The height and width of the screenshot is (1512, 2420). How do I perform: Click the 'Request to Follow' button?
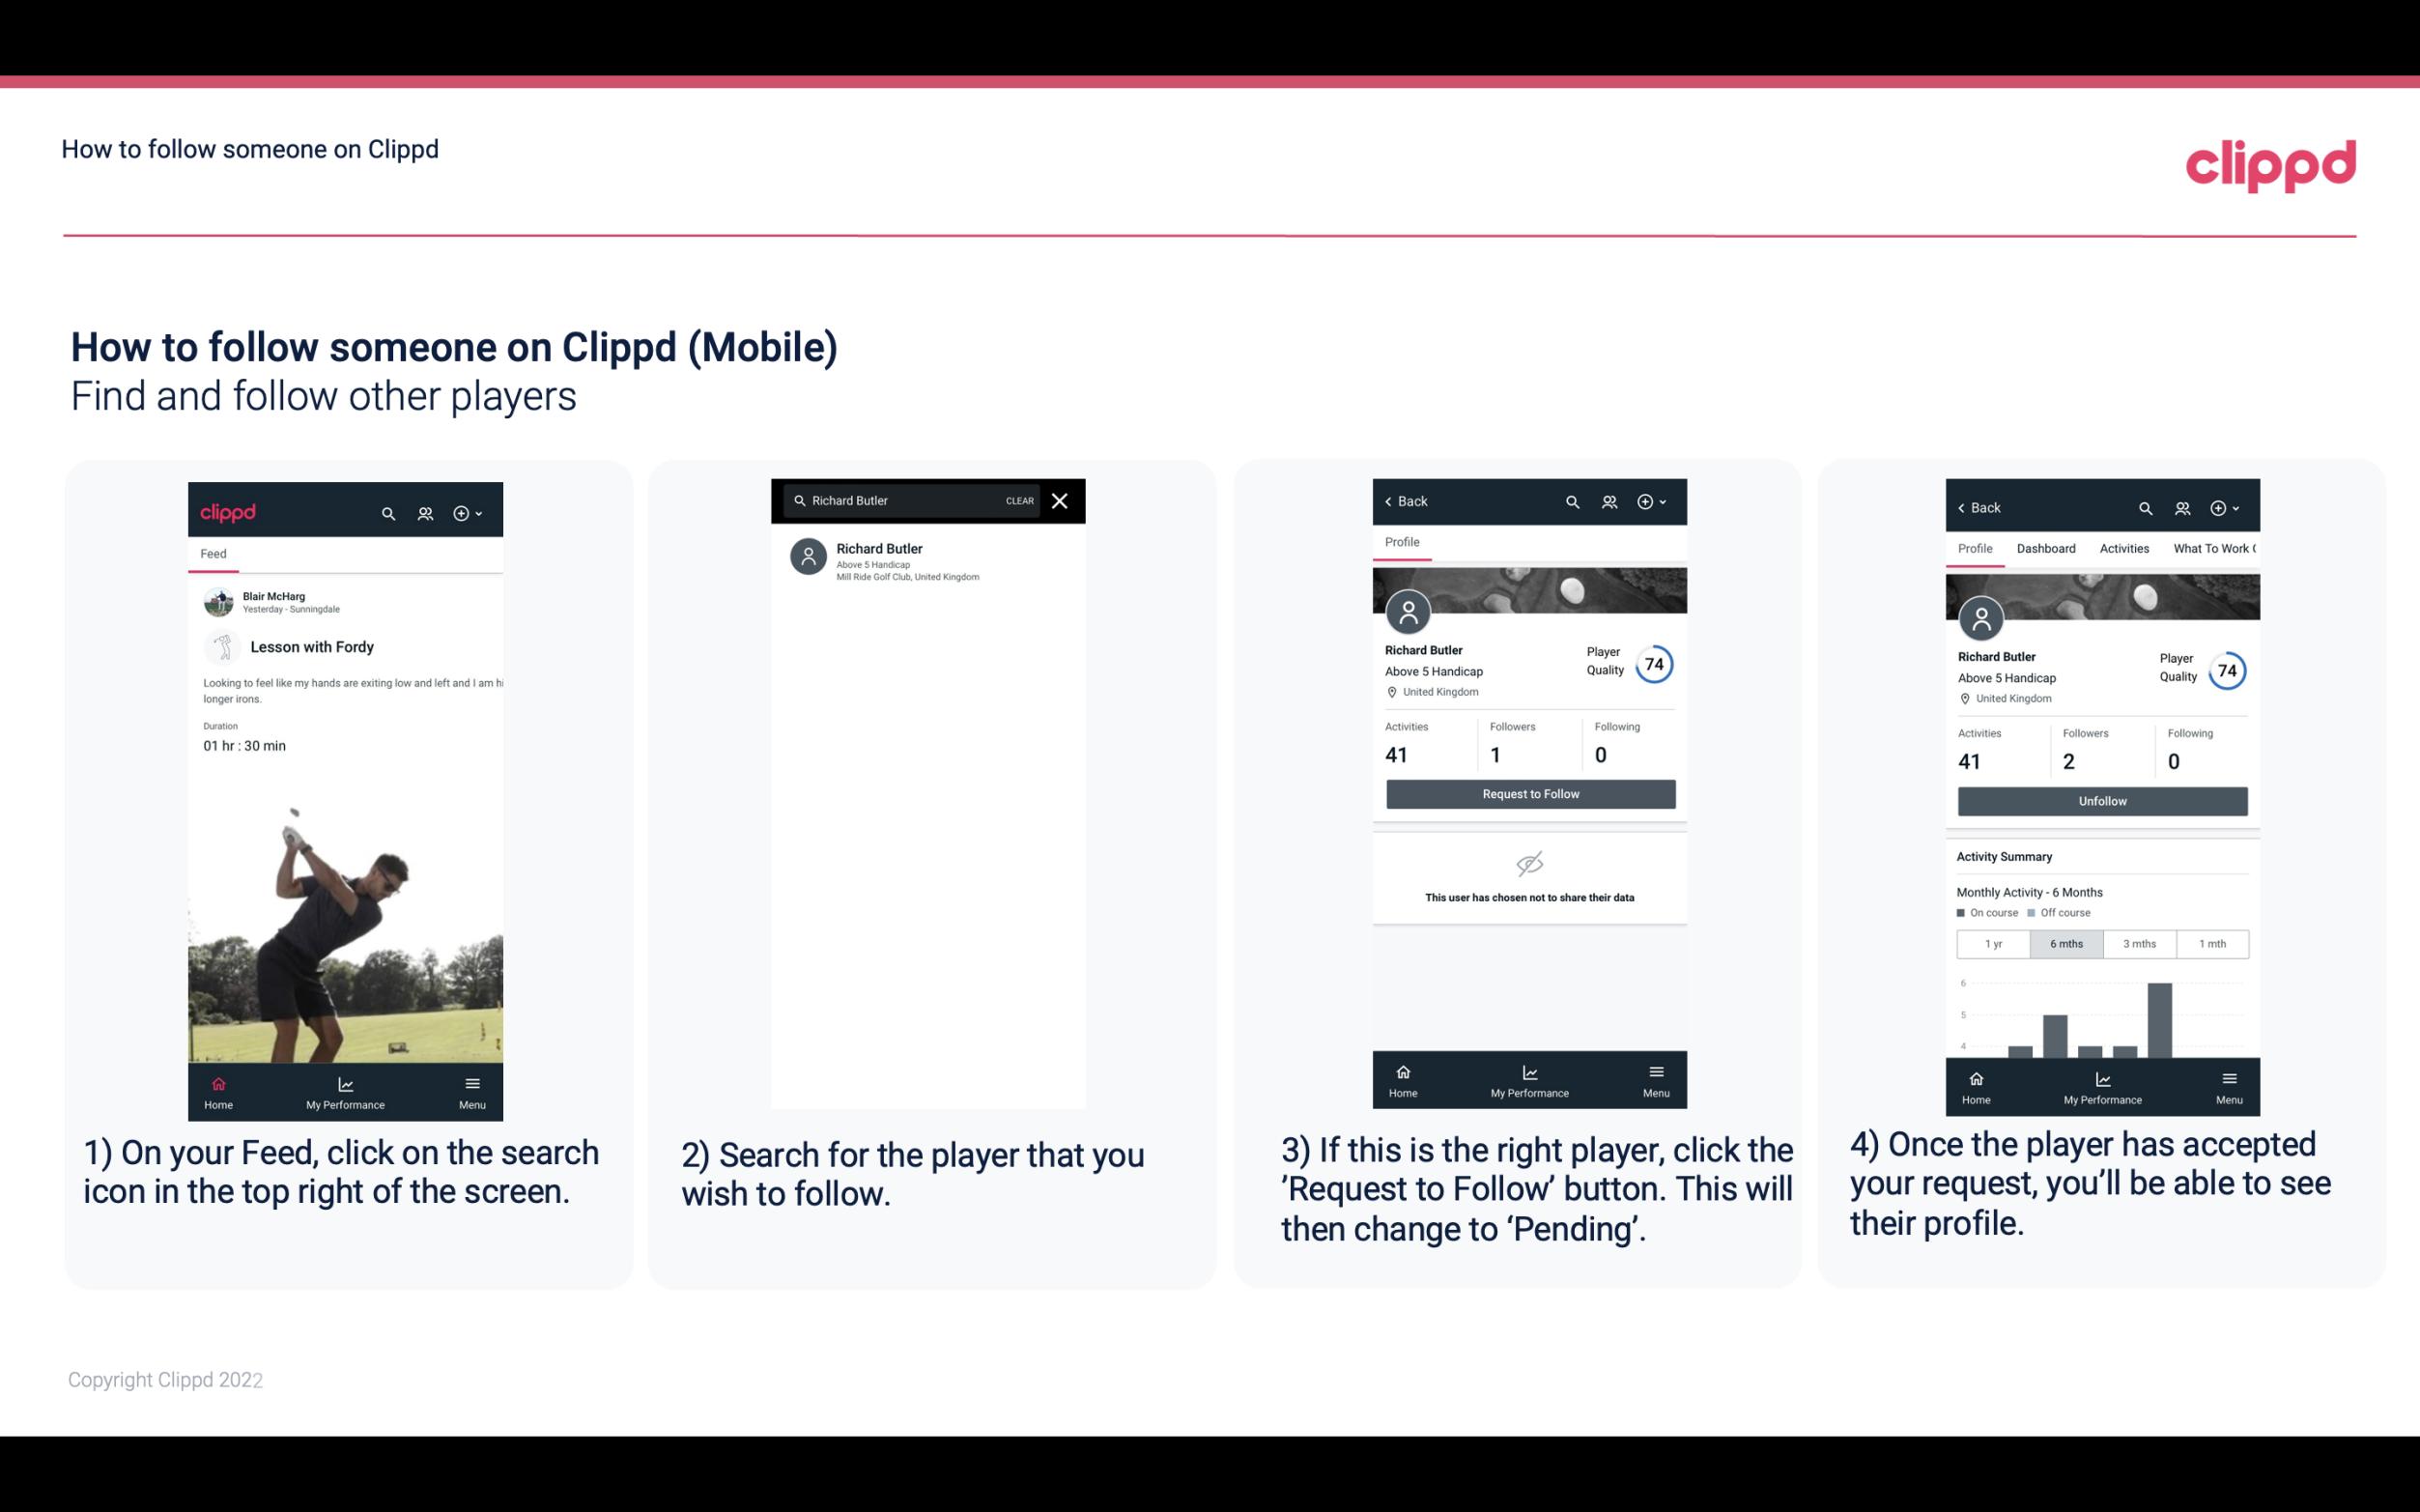click(x=1528, y=792)
